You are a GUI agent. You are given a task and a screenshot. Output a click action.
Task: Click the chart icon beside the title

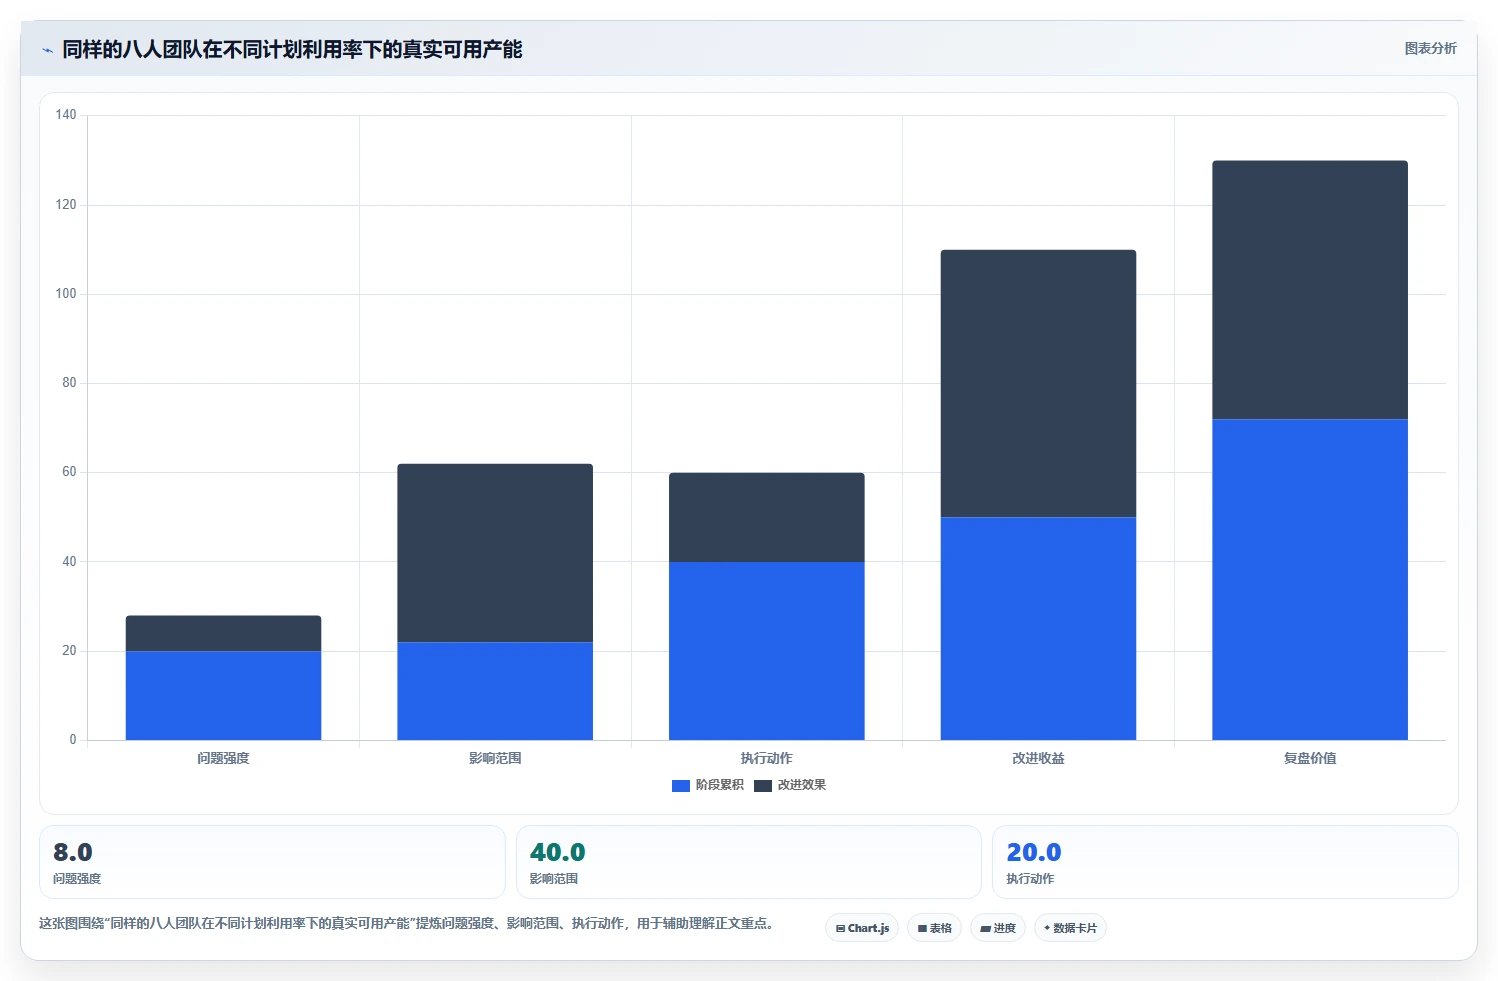[x=47, y=50]
